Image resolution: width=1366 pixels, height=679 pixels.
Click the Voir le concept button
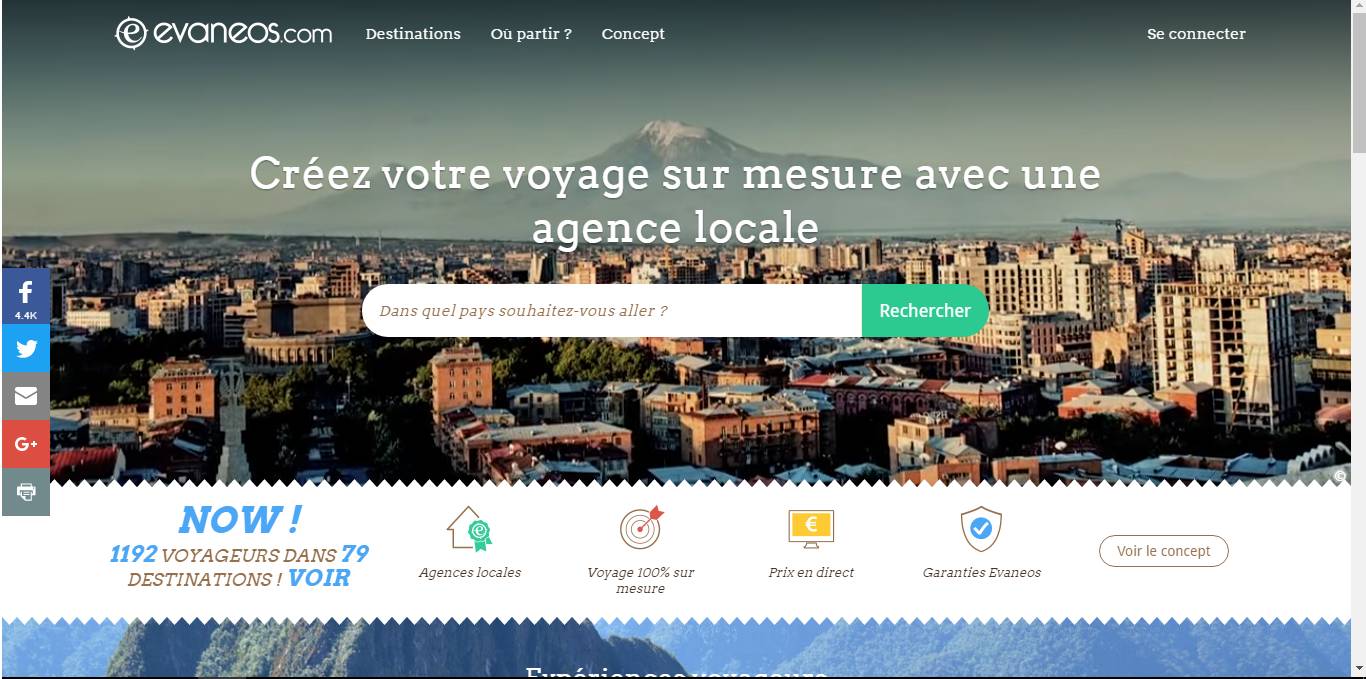tap(1163, 551)
